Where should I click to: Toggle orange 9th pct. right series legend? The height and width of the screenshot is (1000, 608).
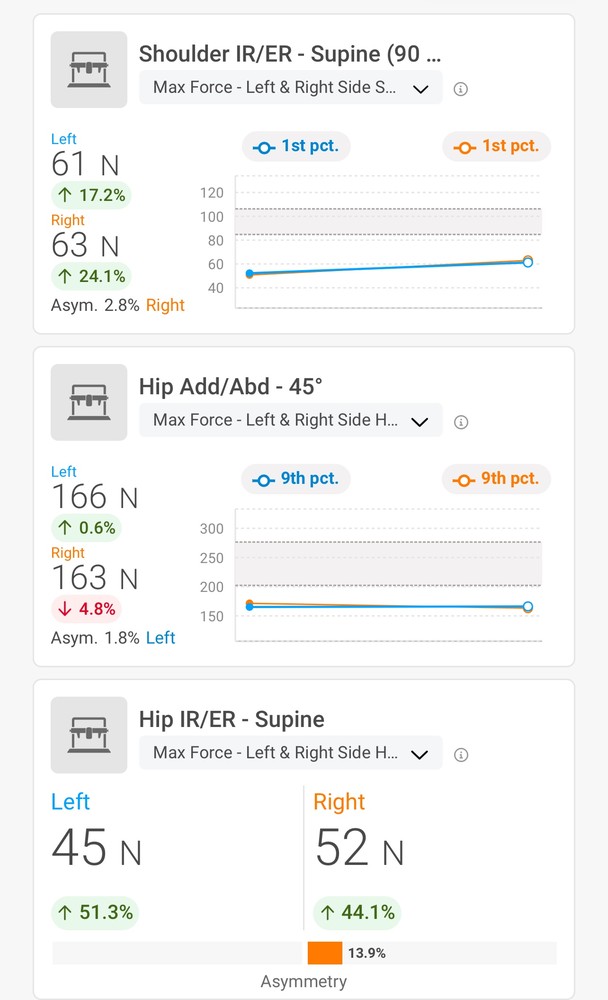tap(497, 479)
